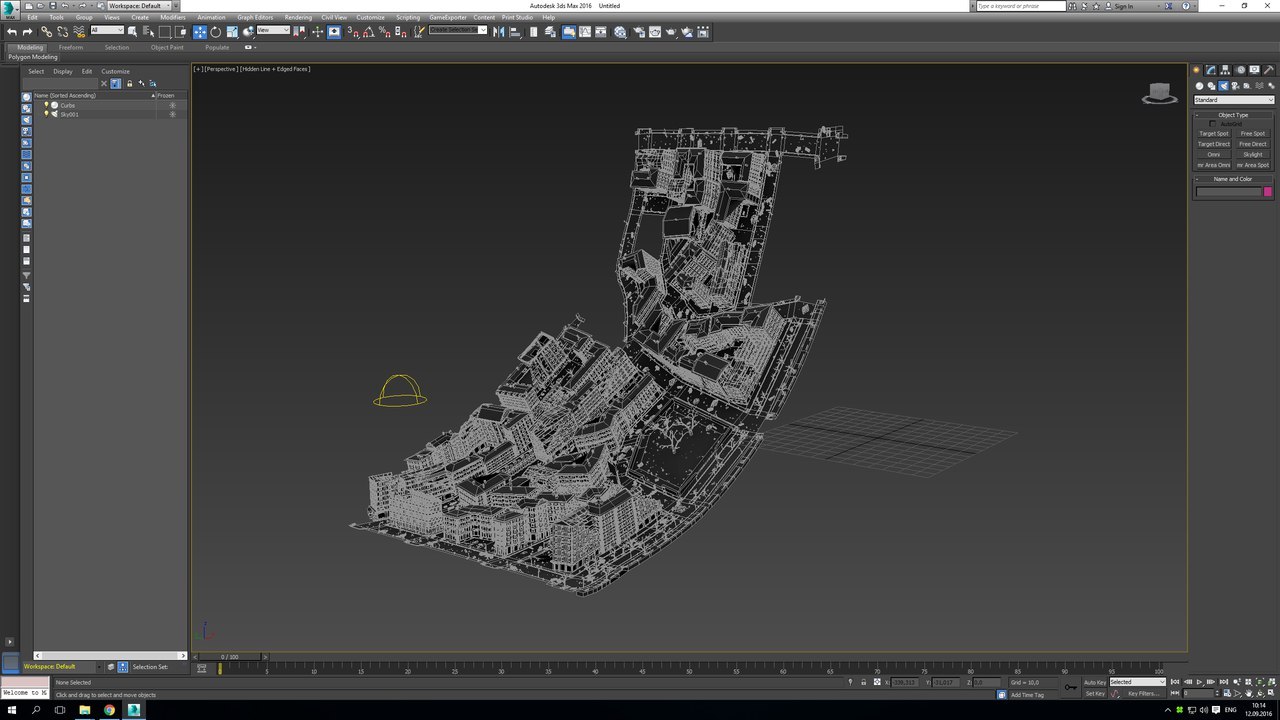This screenshot has width=1280, height=720.
Task: Open the Modify command panel tab
Action: (1211, 70)
